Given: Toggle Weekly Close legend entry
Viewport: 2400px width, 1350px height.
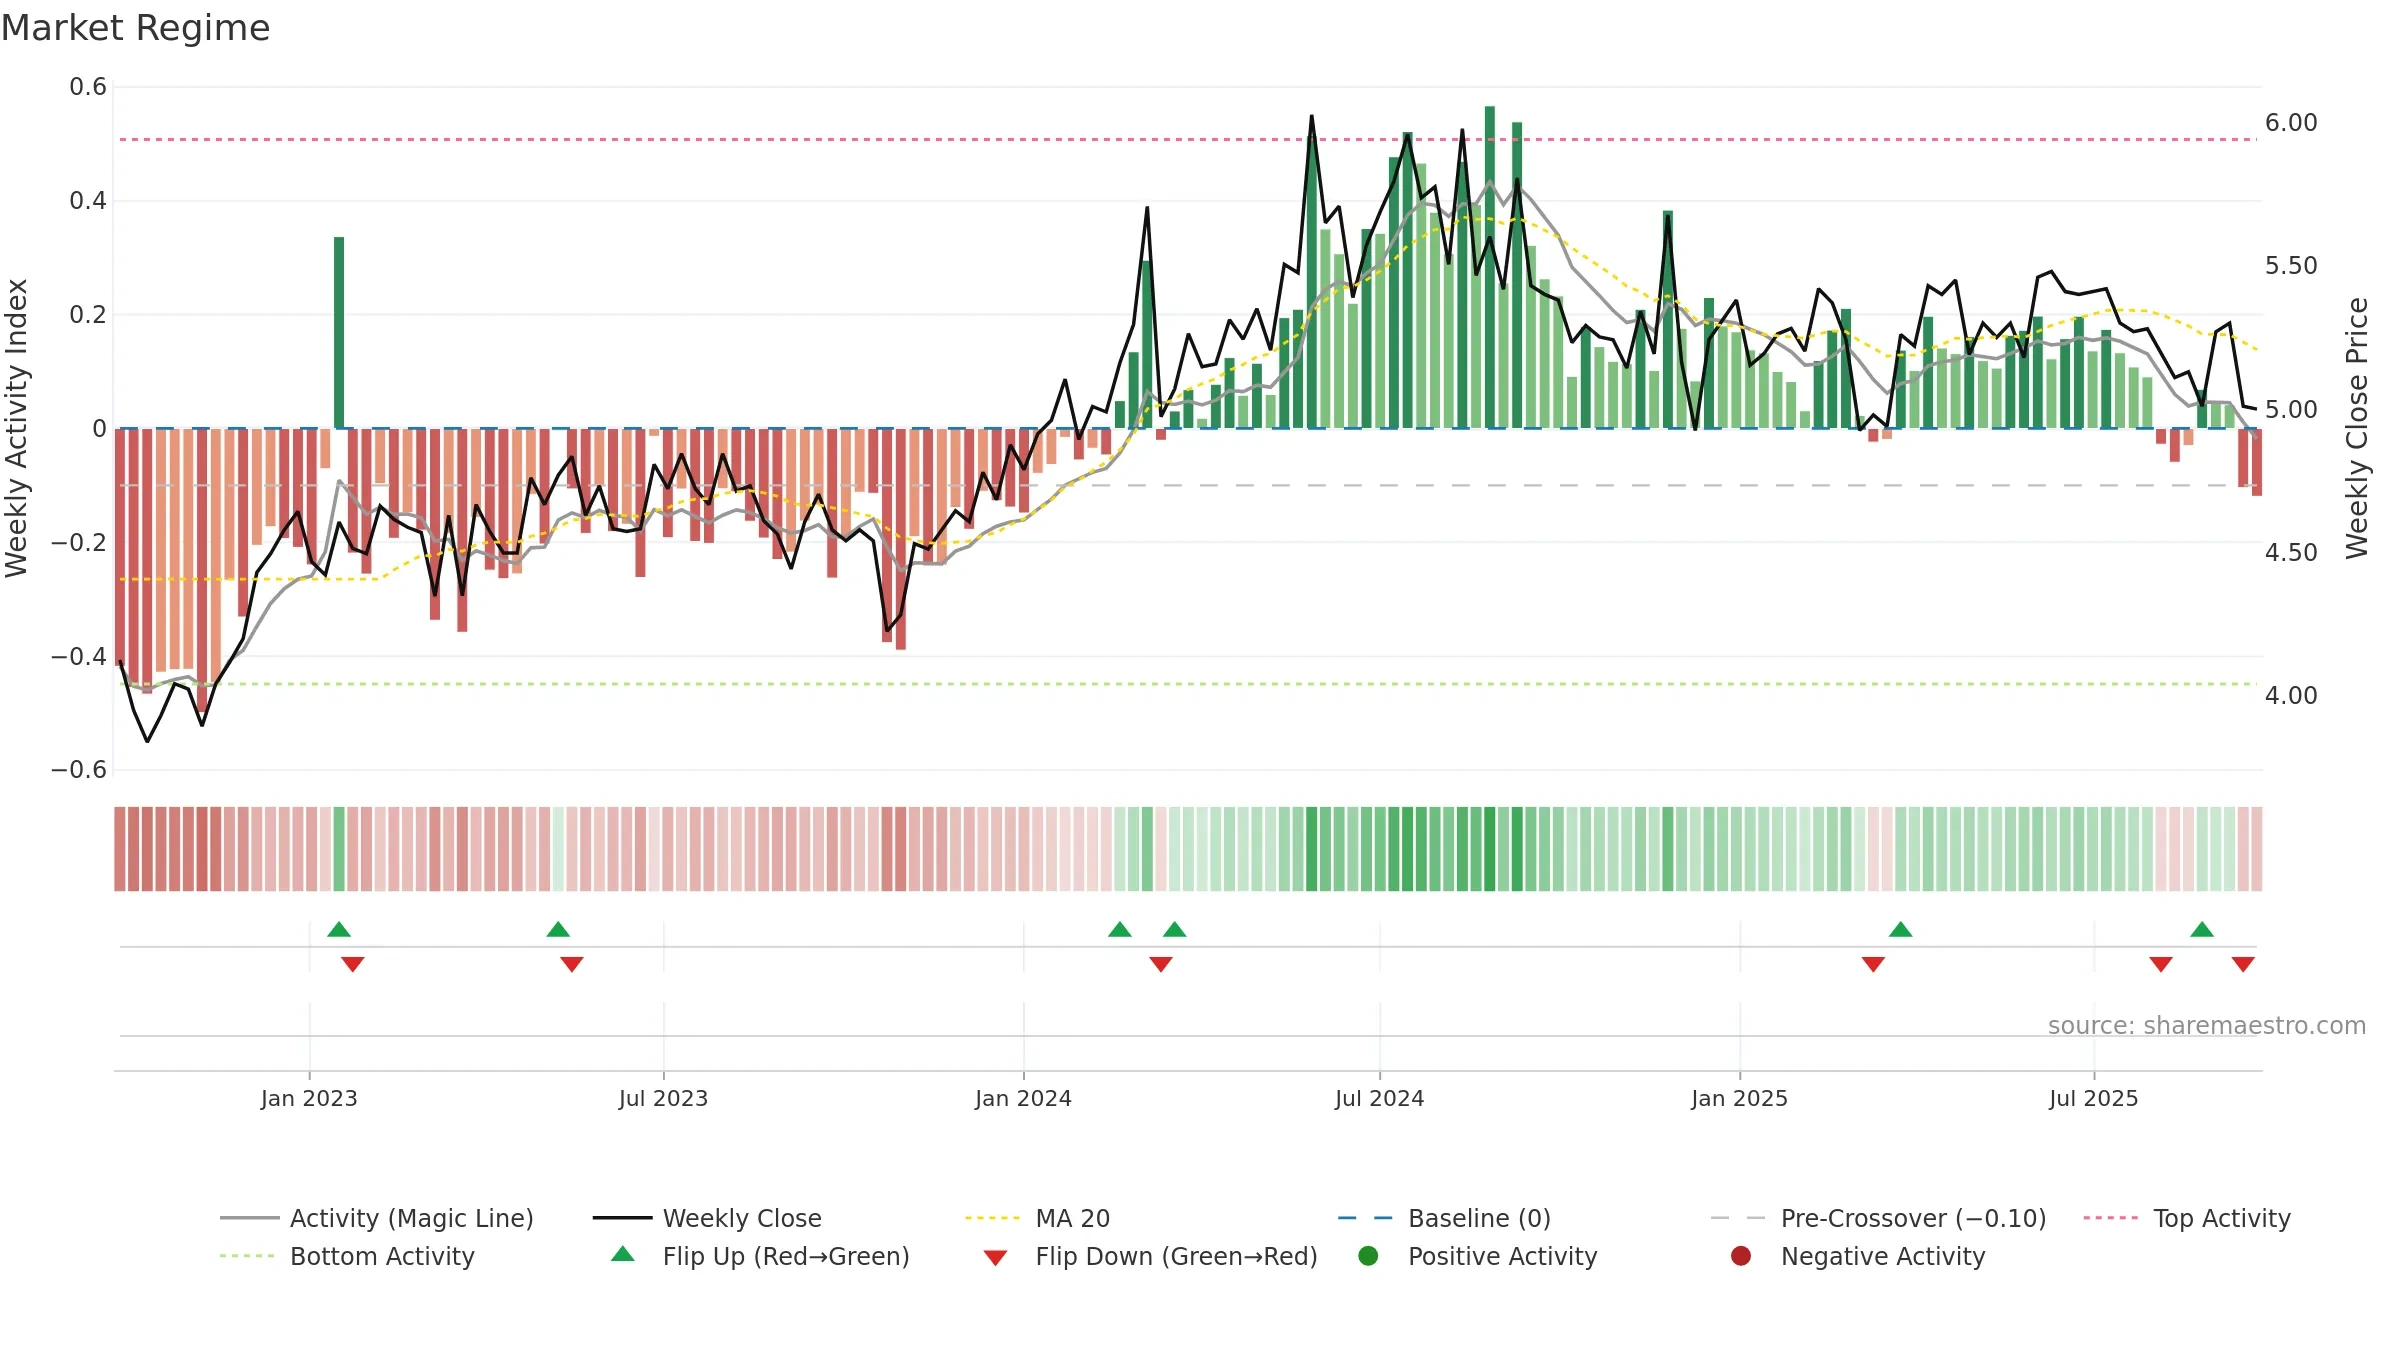Looking at the screenshot, I should click(x=707, y=1218).
